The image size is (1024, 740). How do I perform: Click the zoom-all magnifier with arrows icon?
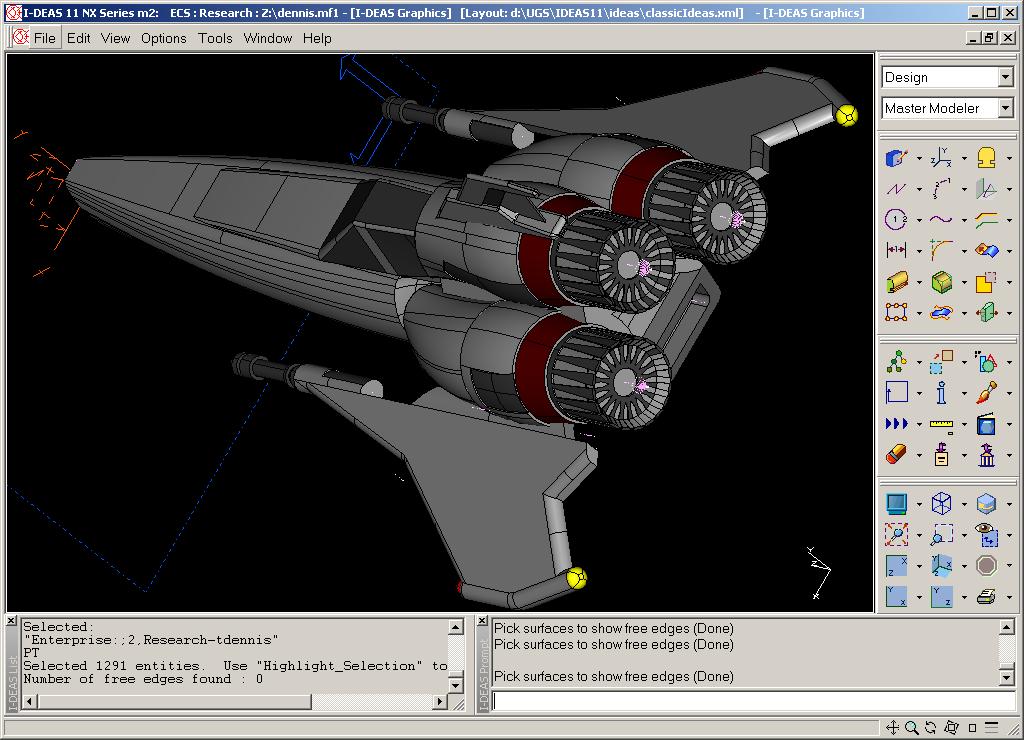point(896,535)
